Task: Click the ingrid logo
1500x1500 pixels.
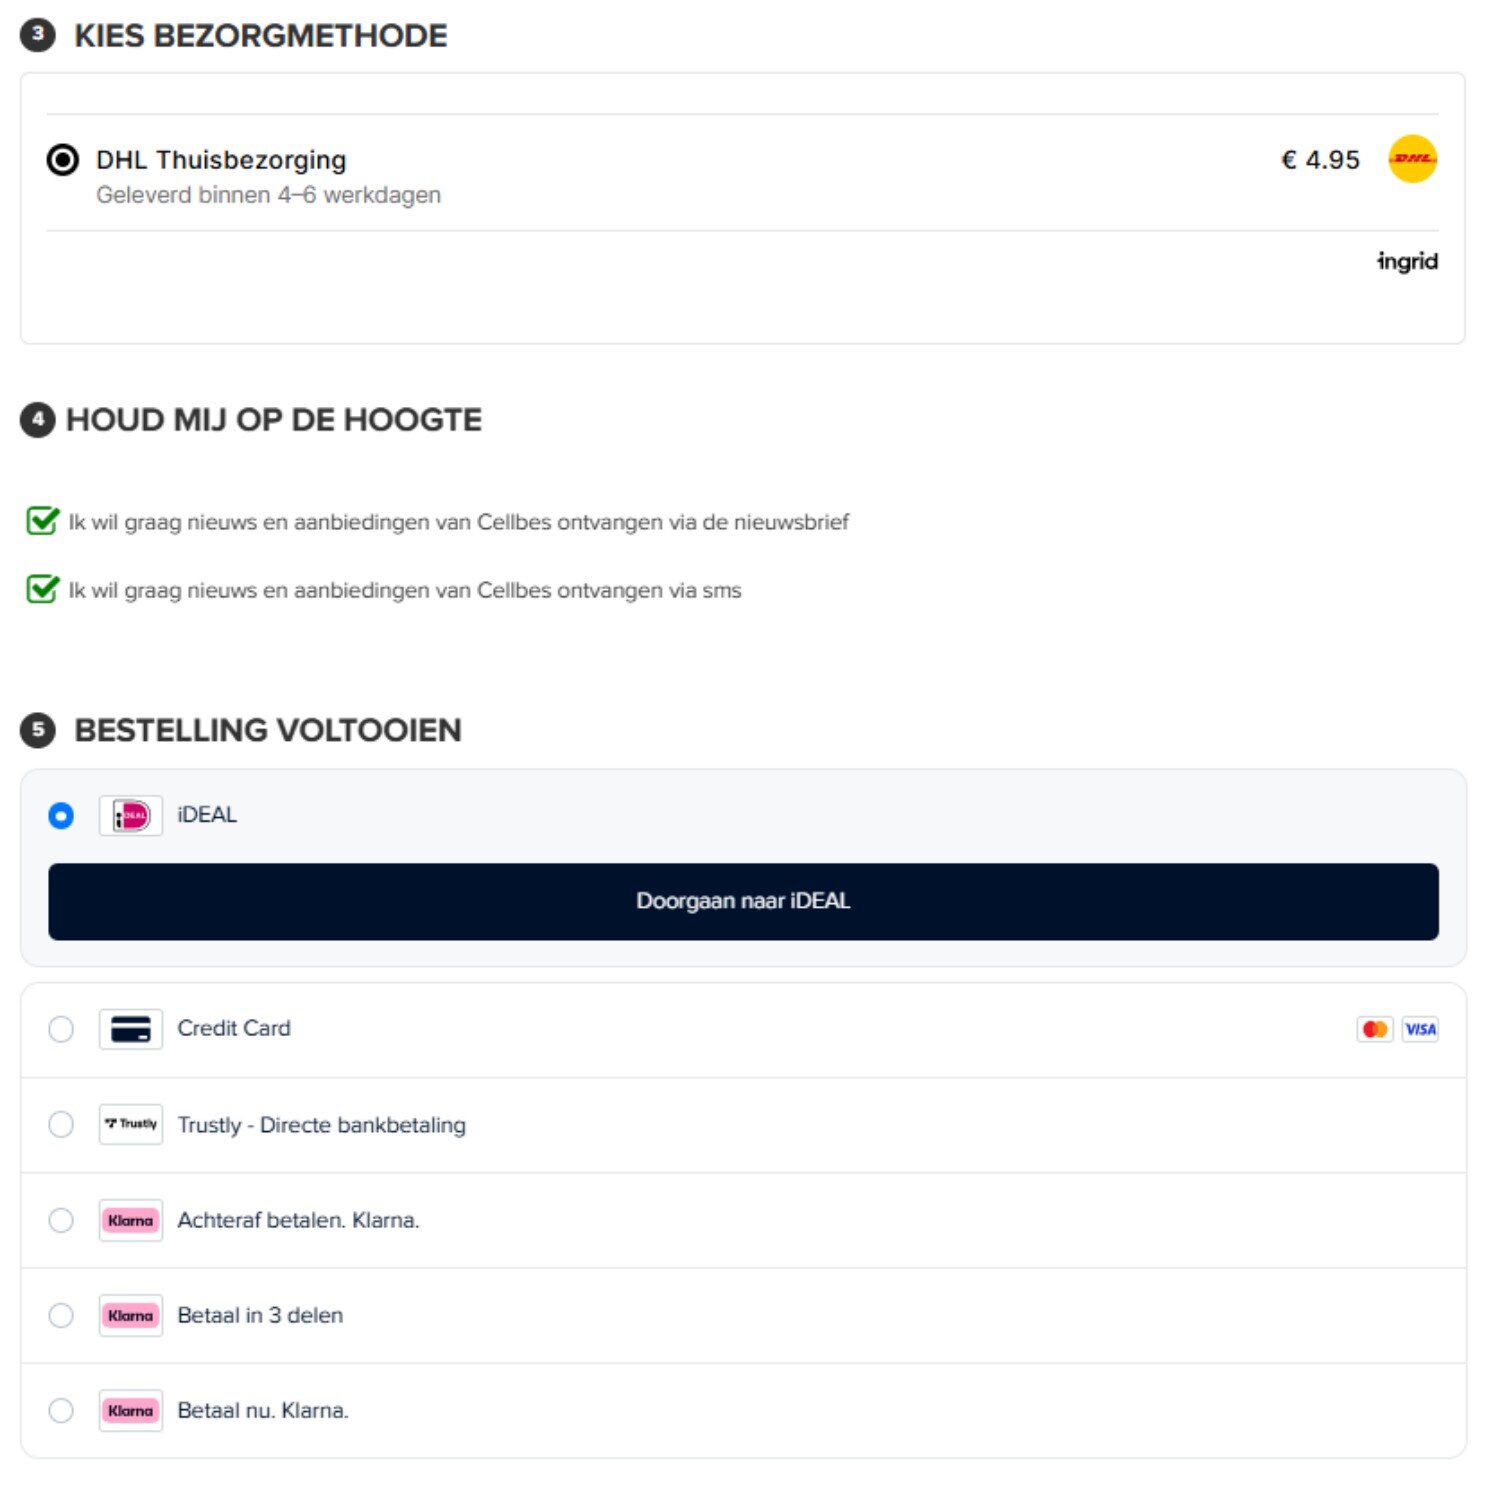Action: pos(1407,262)
